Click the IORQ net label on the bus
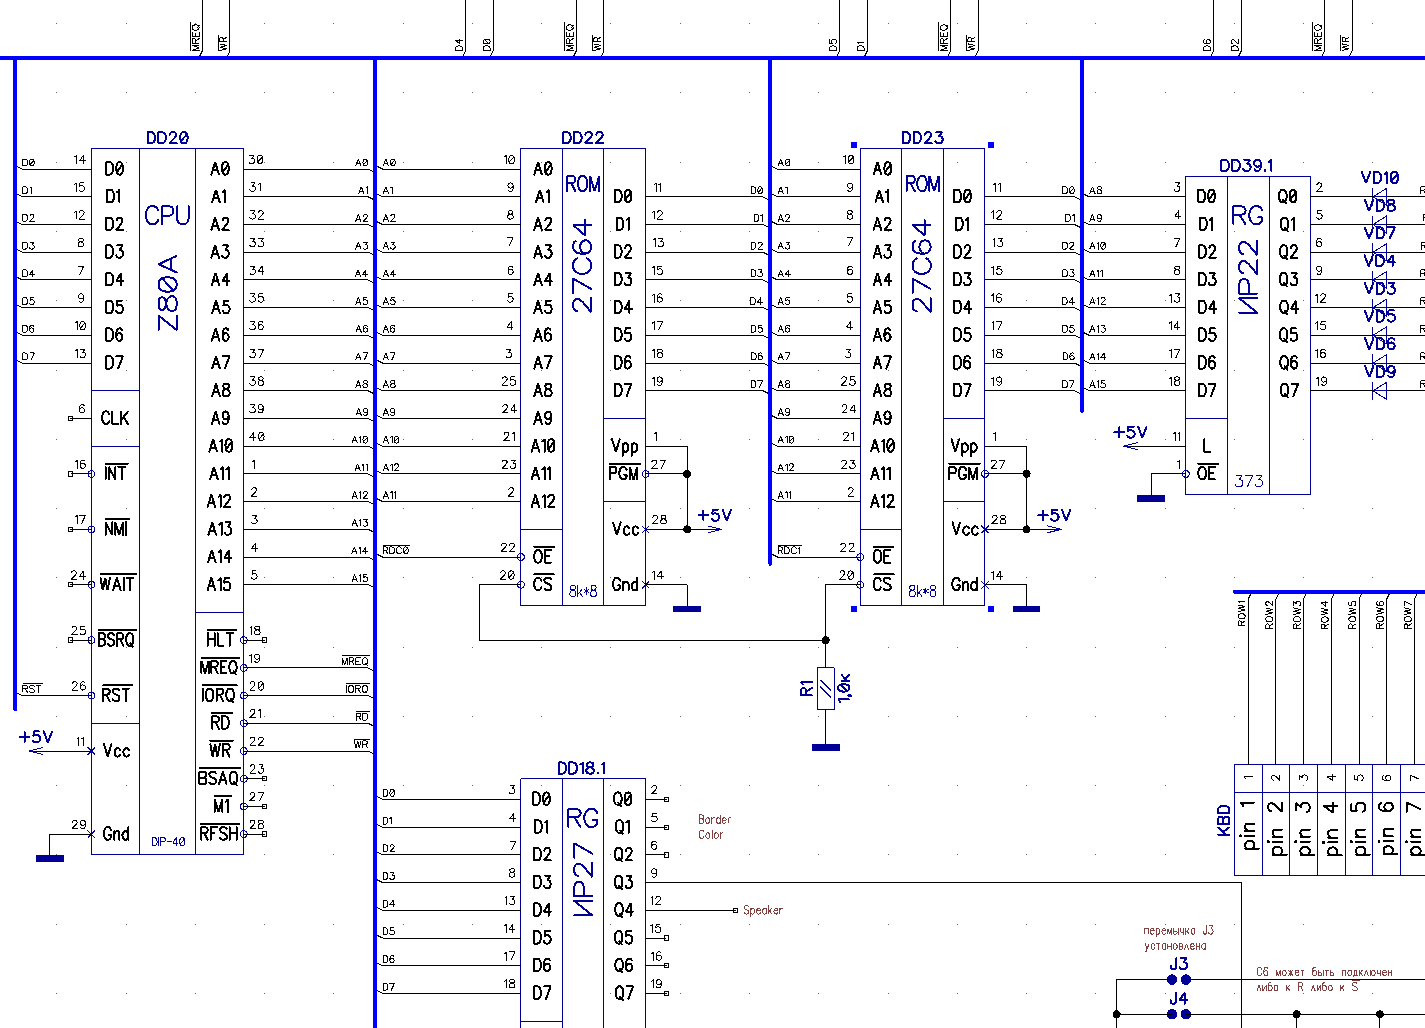Screen dimensions: 1425x1028 click(x=357, y=689)
